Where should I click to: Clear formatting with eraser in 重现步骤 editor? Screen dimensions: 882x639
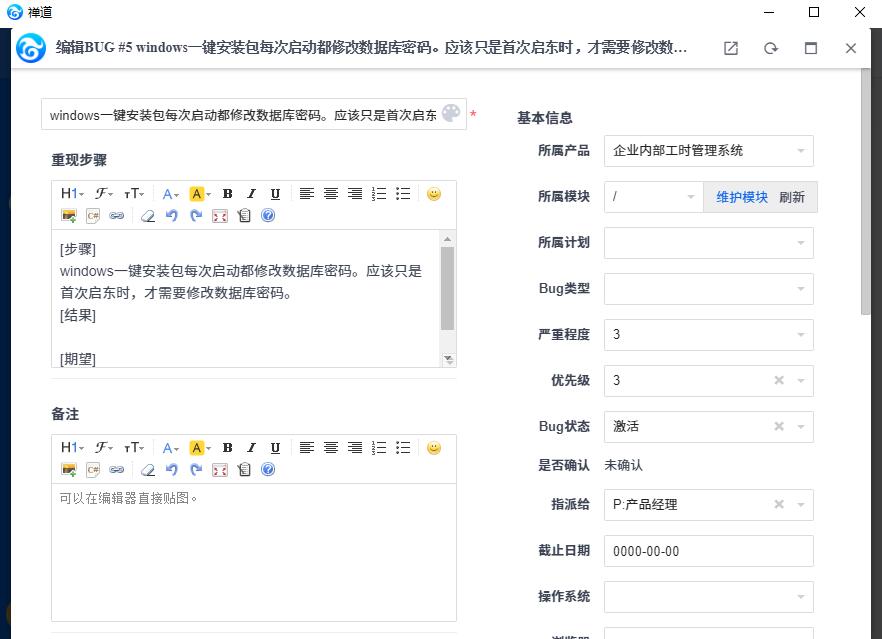(x=148, y=216)
